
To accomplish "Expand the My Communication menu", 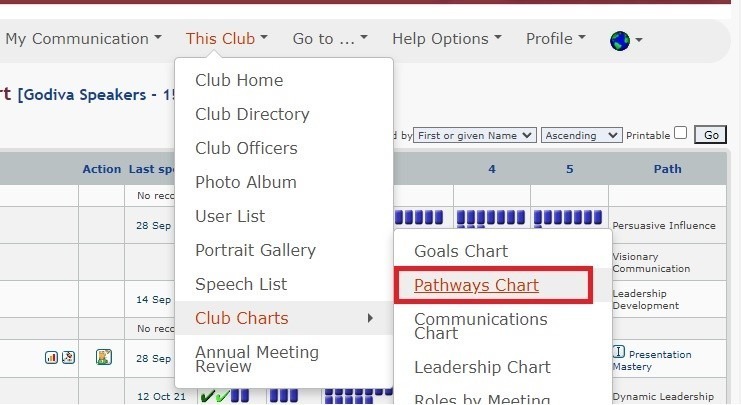I will point(84,39).
